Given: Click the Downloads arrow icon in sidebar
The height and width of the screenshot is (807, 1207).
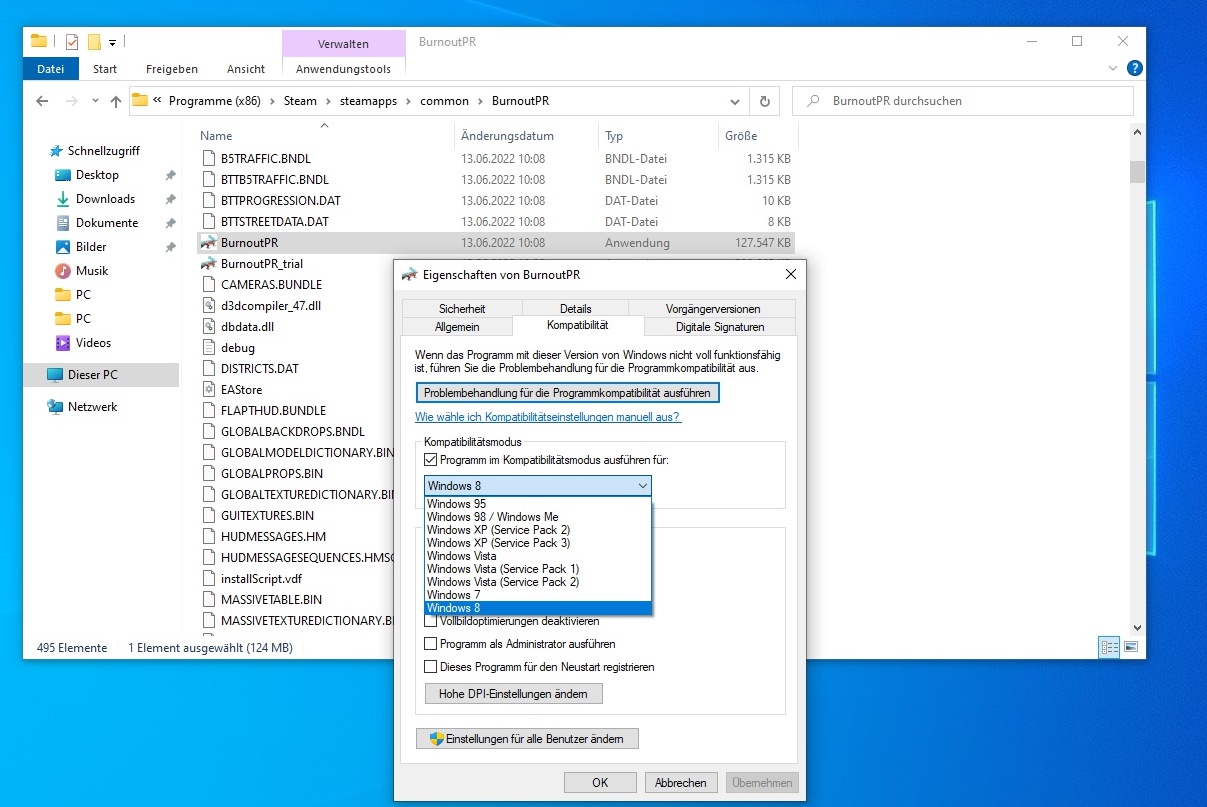Looking at the screenshot, I should click(x=63, y=199).
